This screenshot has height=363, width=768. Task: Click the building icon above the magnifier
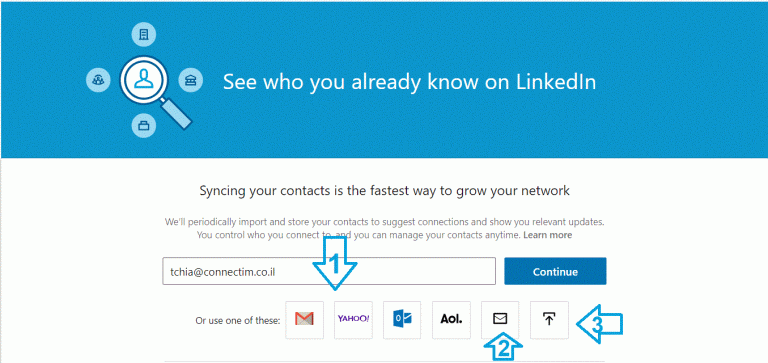coord(144,35)
